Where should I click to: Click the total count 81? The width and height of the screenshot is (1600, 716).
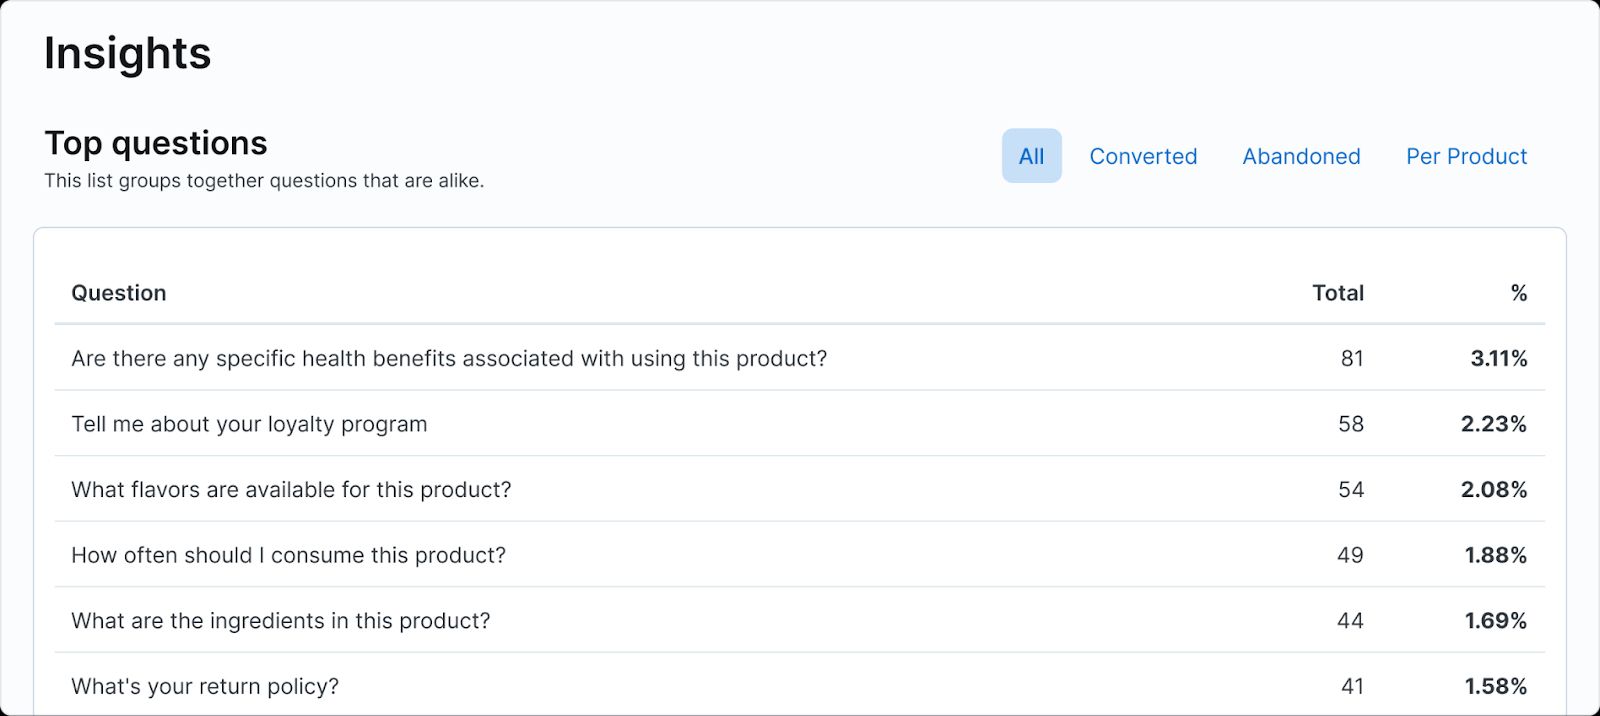tap(1352, 358)
